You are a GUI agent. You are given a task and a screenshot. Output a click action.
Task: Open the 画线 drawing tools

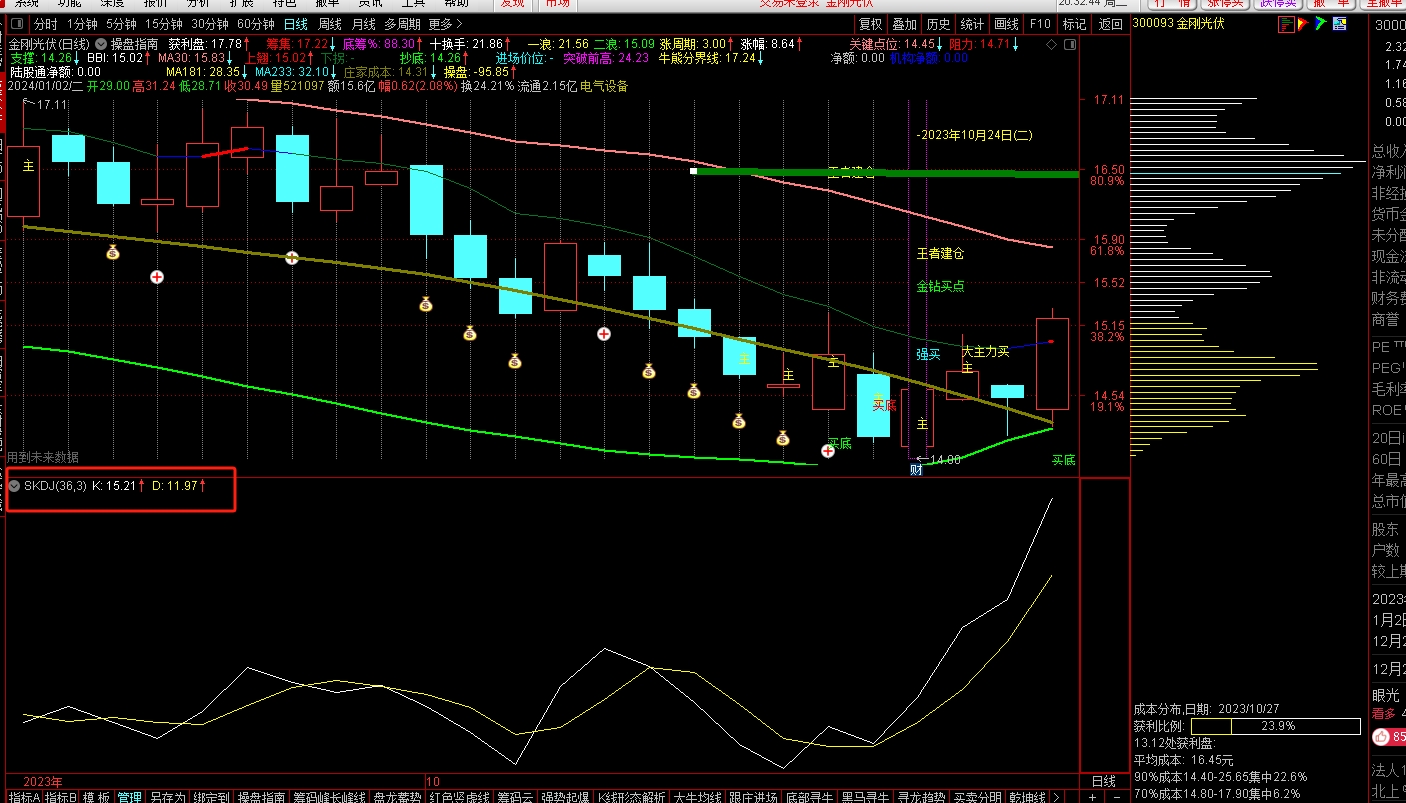(1006, 24)
